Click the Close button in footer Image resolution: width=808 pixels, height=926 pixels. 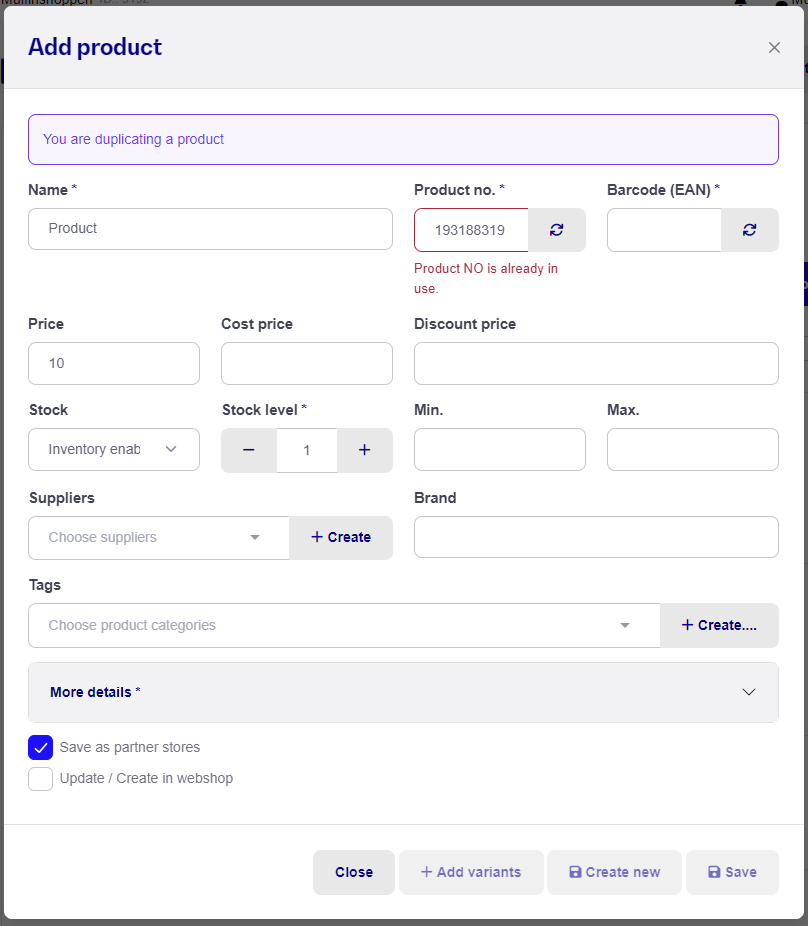[x=354, y=872]
